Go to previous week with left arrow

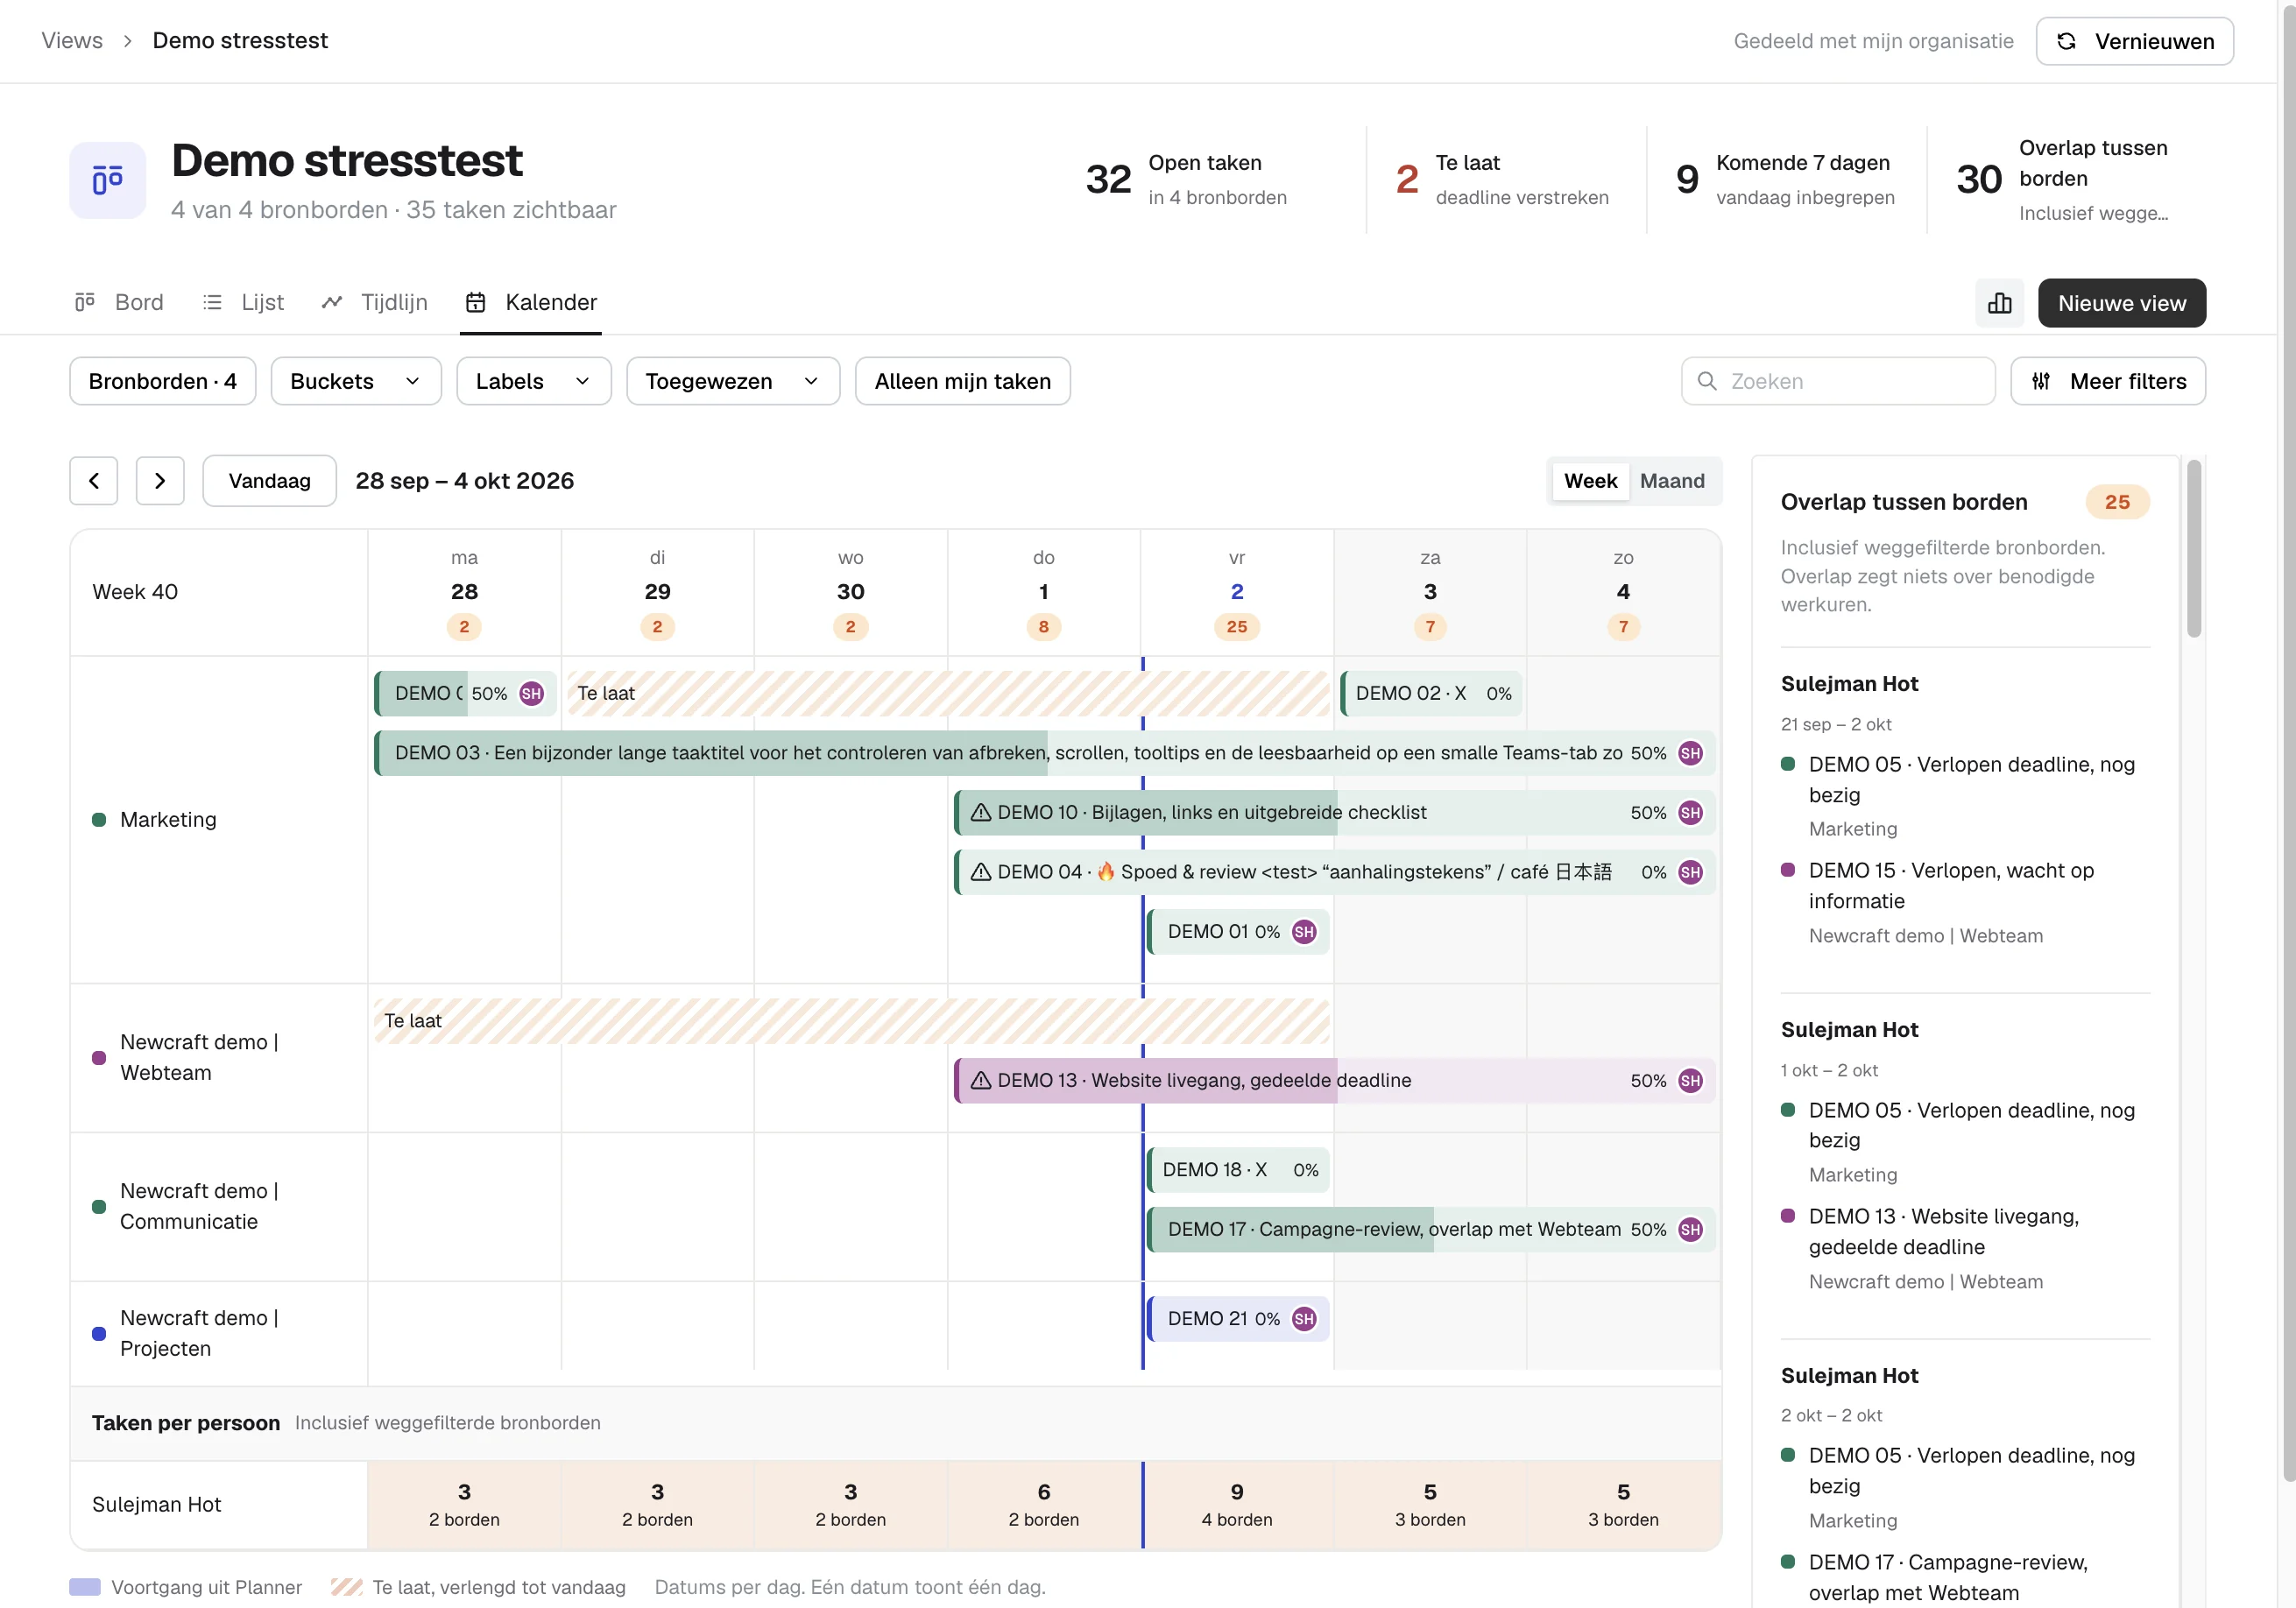tap(94, 481)
